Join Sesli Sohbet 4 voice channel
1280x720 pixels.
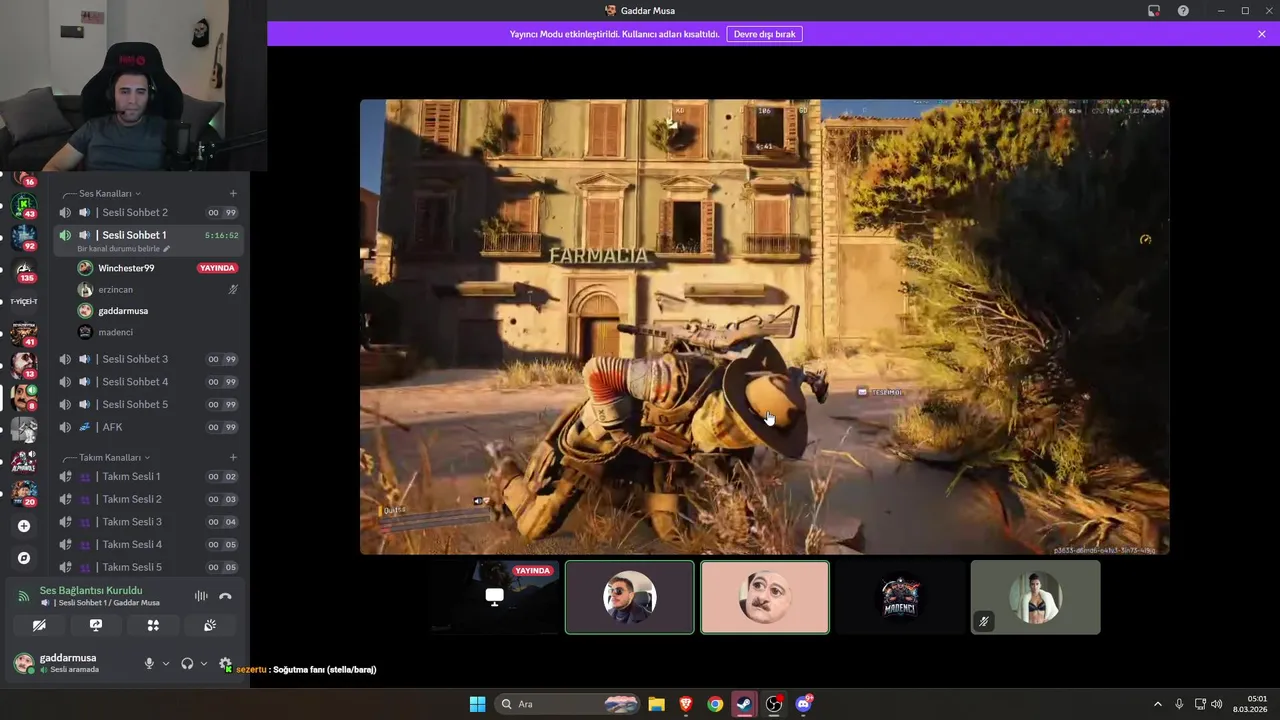point(148,382)
